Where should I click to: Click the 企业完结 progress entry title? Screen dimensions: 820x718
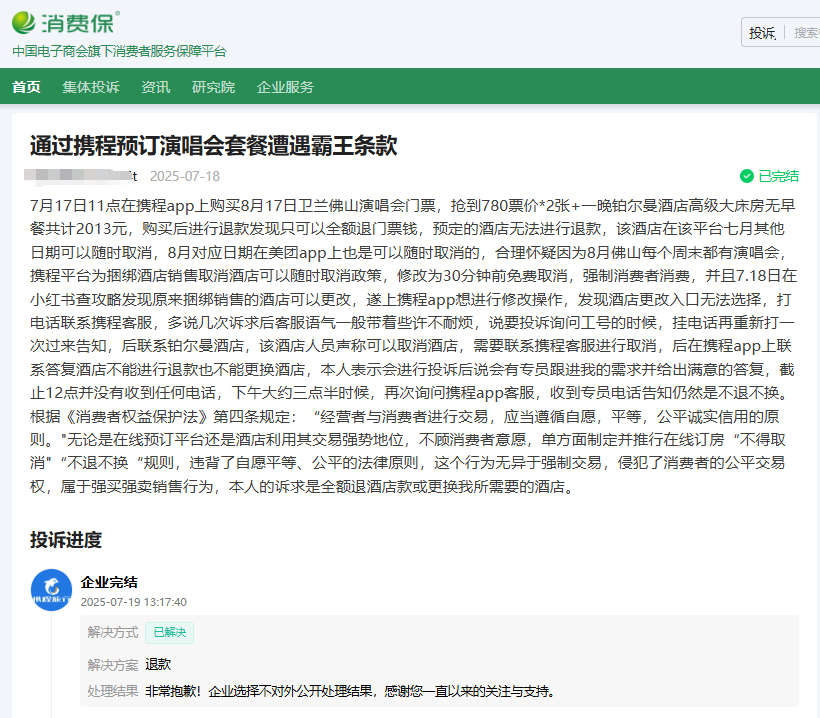click(x=109, y=582)
